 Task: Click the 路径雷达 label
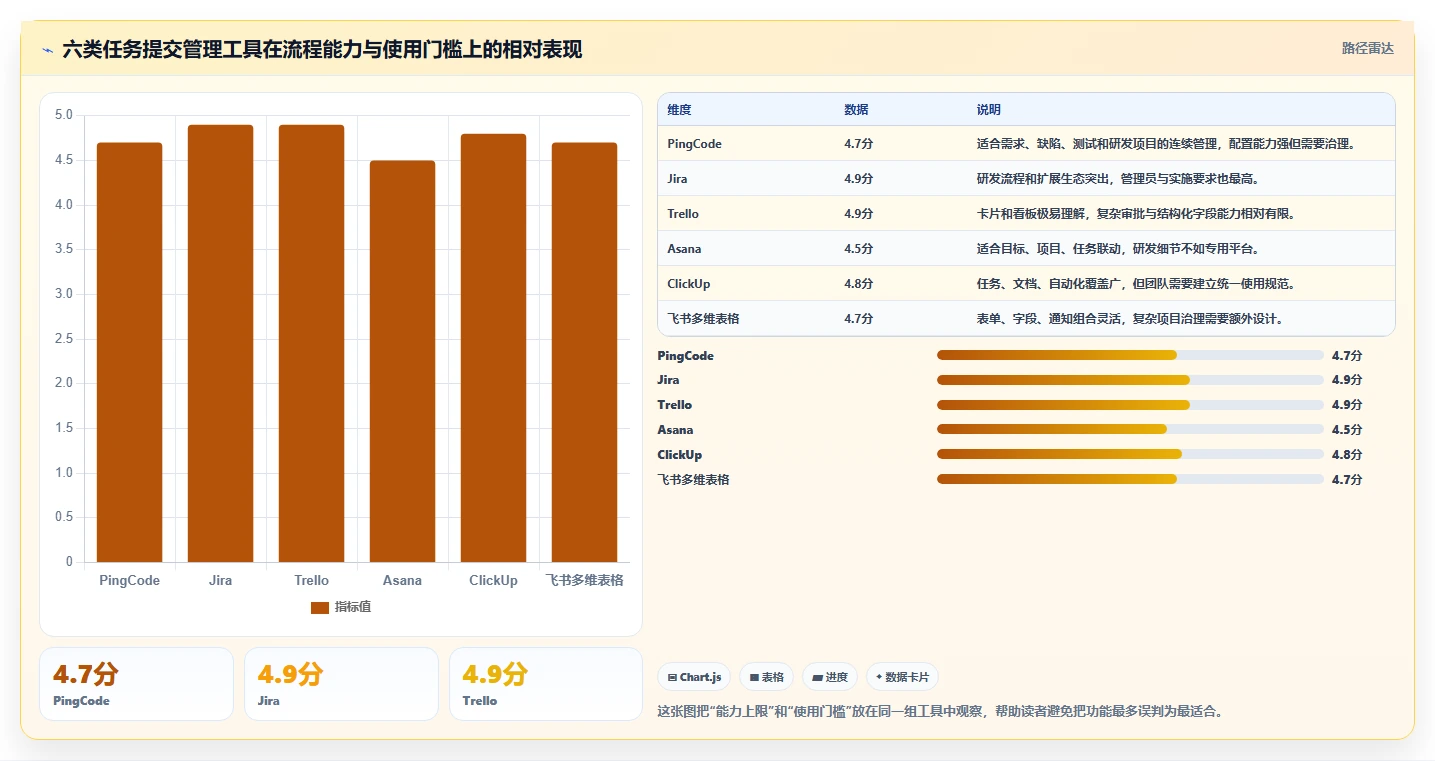point(1367,48)
